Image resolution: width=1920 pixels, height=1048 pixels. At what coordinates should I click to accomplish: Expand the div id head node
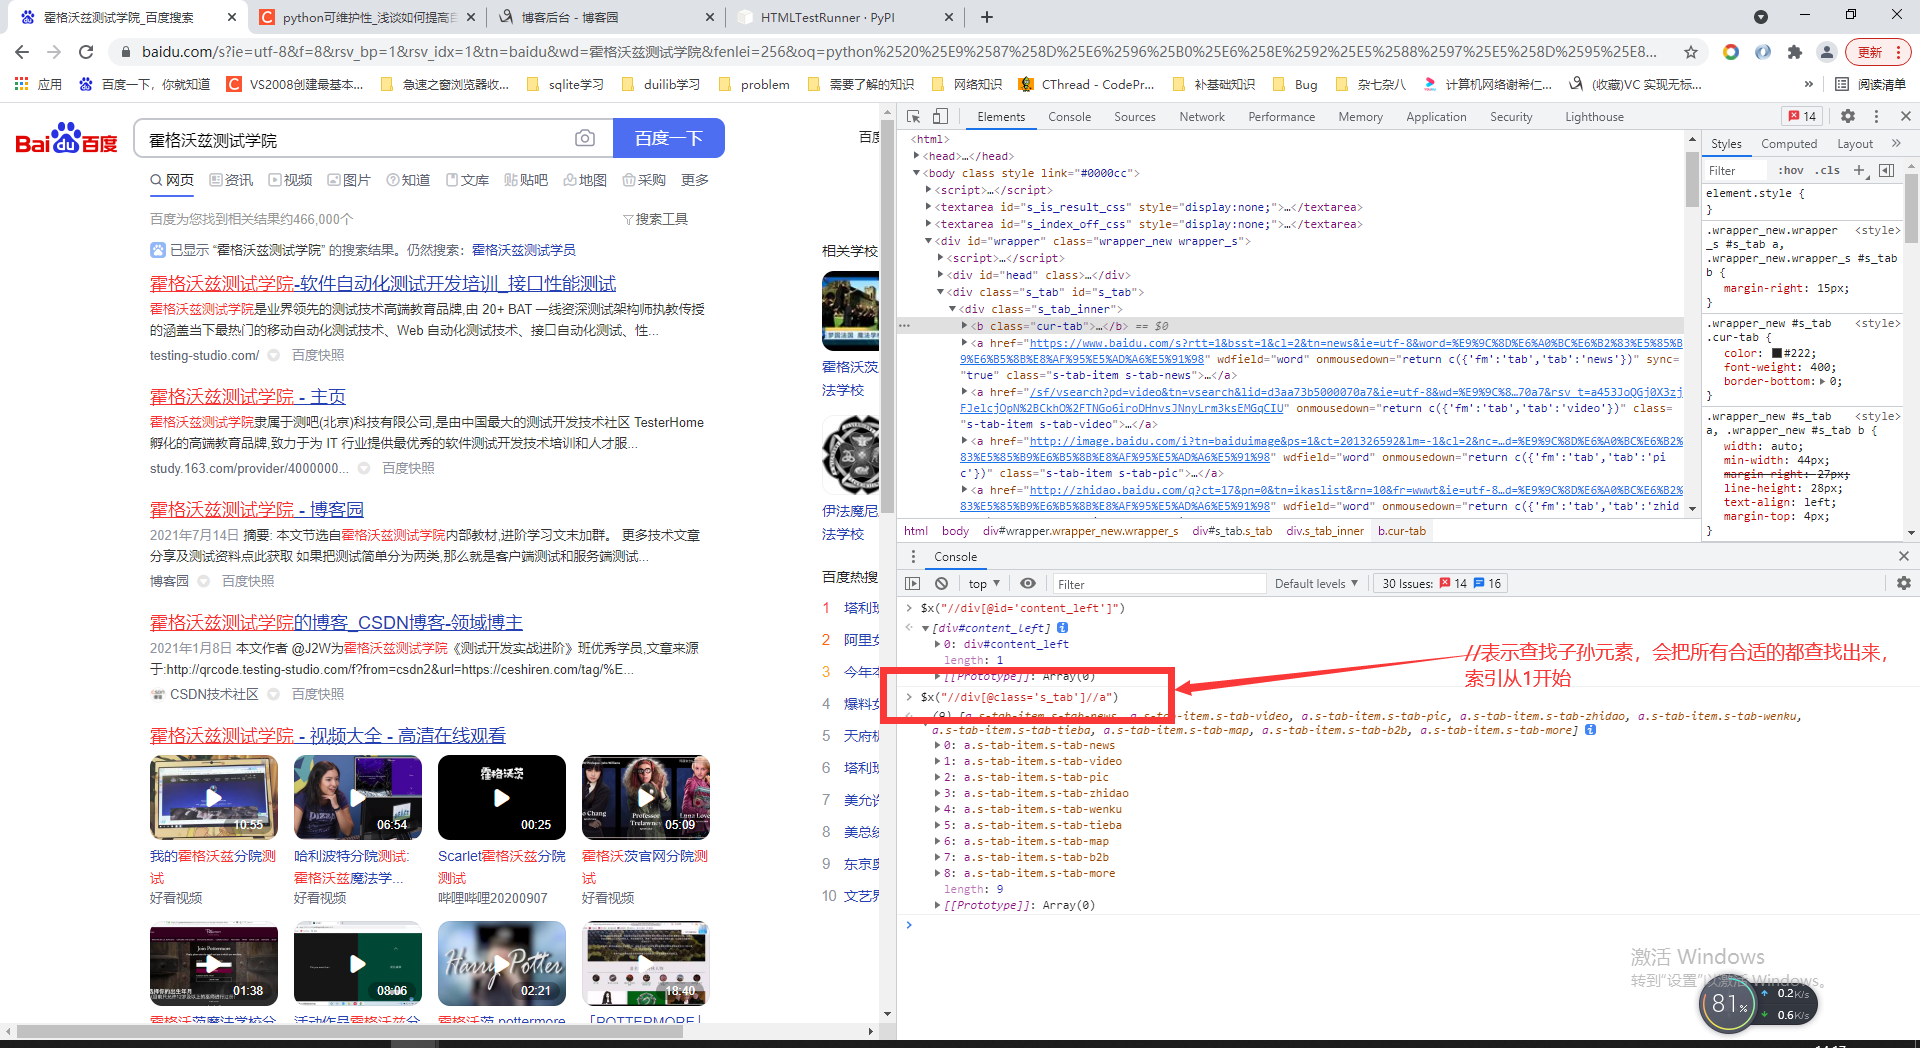tap(941, 275)
